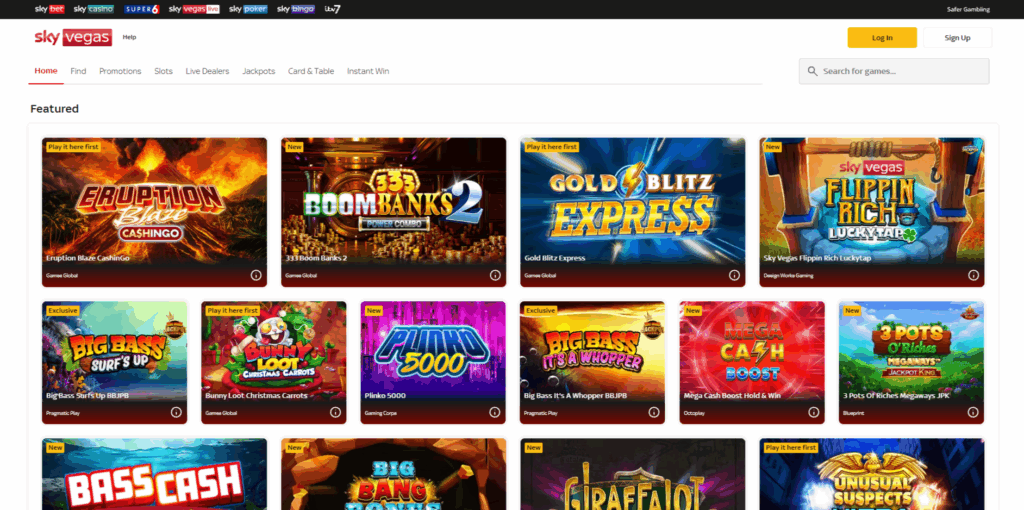Open Sky Poker from the top bar
The width and height of the screenshot is (1024, 510).
click(x=248, y=9)
